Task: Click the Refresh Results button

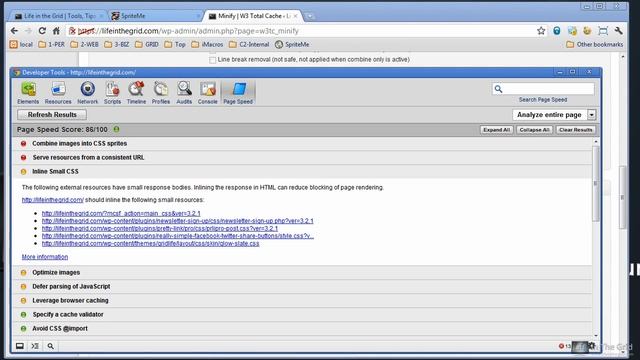Action: [x=52, y=115]
